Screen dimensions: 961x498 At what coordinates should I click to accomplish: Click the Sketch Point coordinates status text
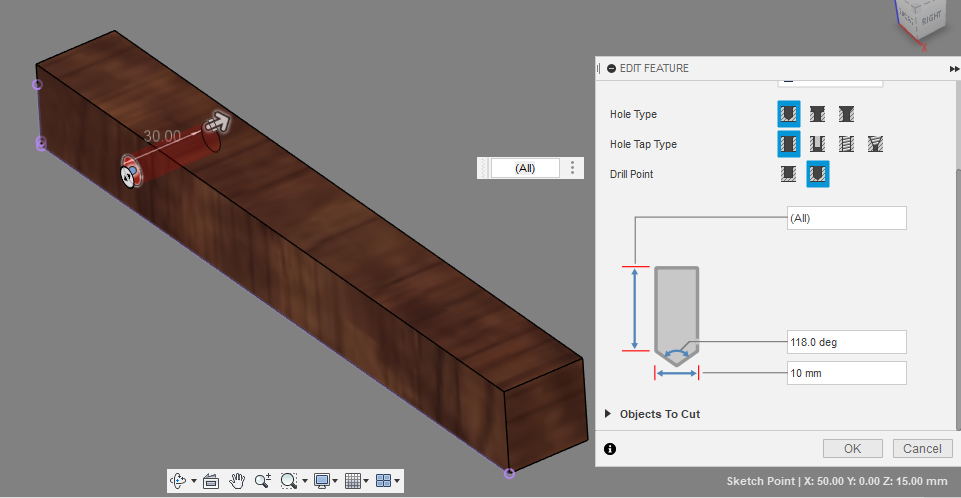837,481
